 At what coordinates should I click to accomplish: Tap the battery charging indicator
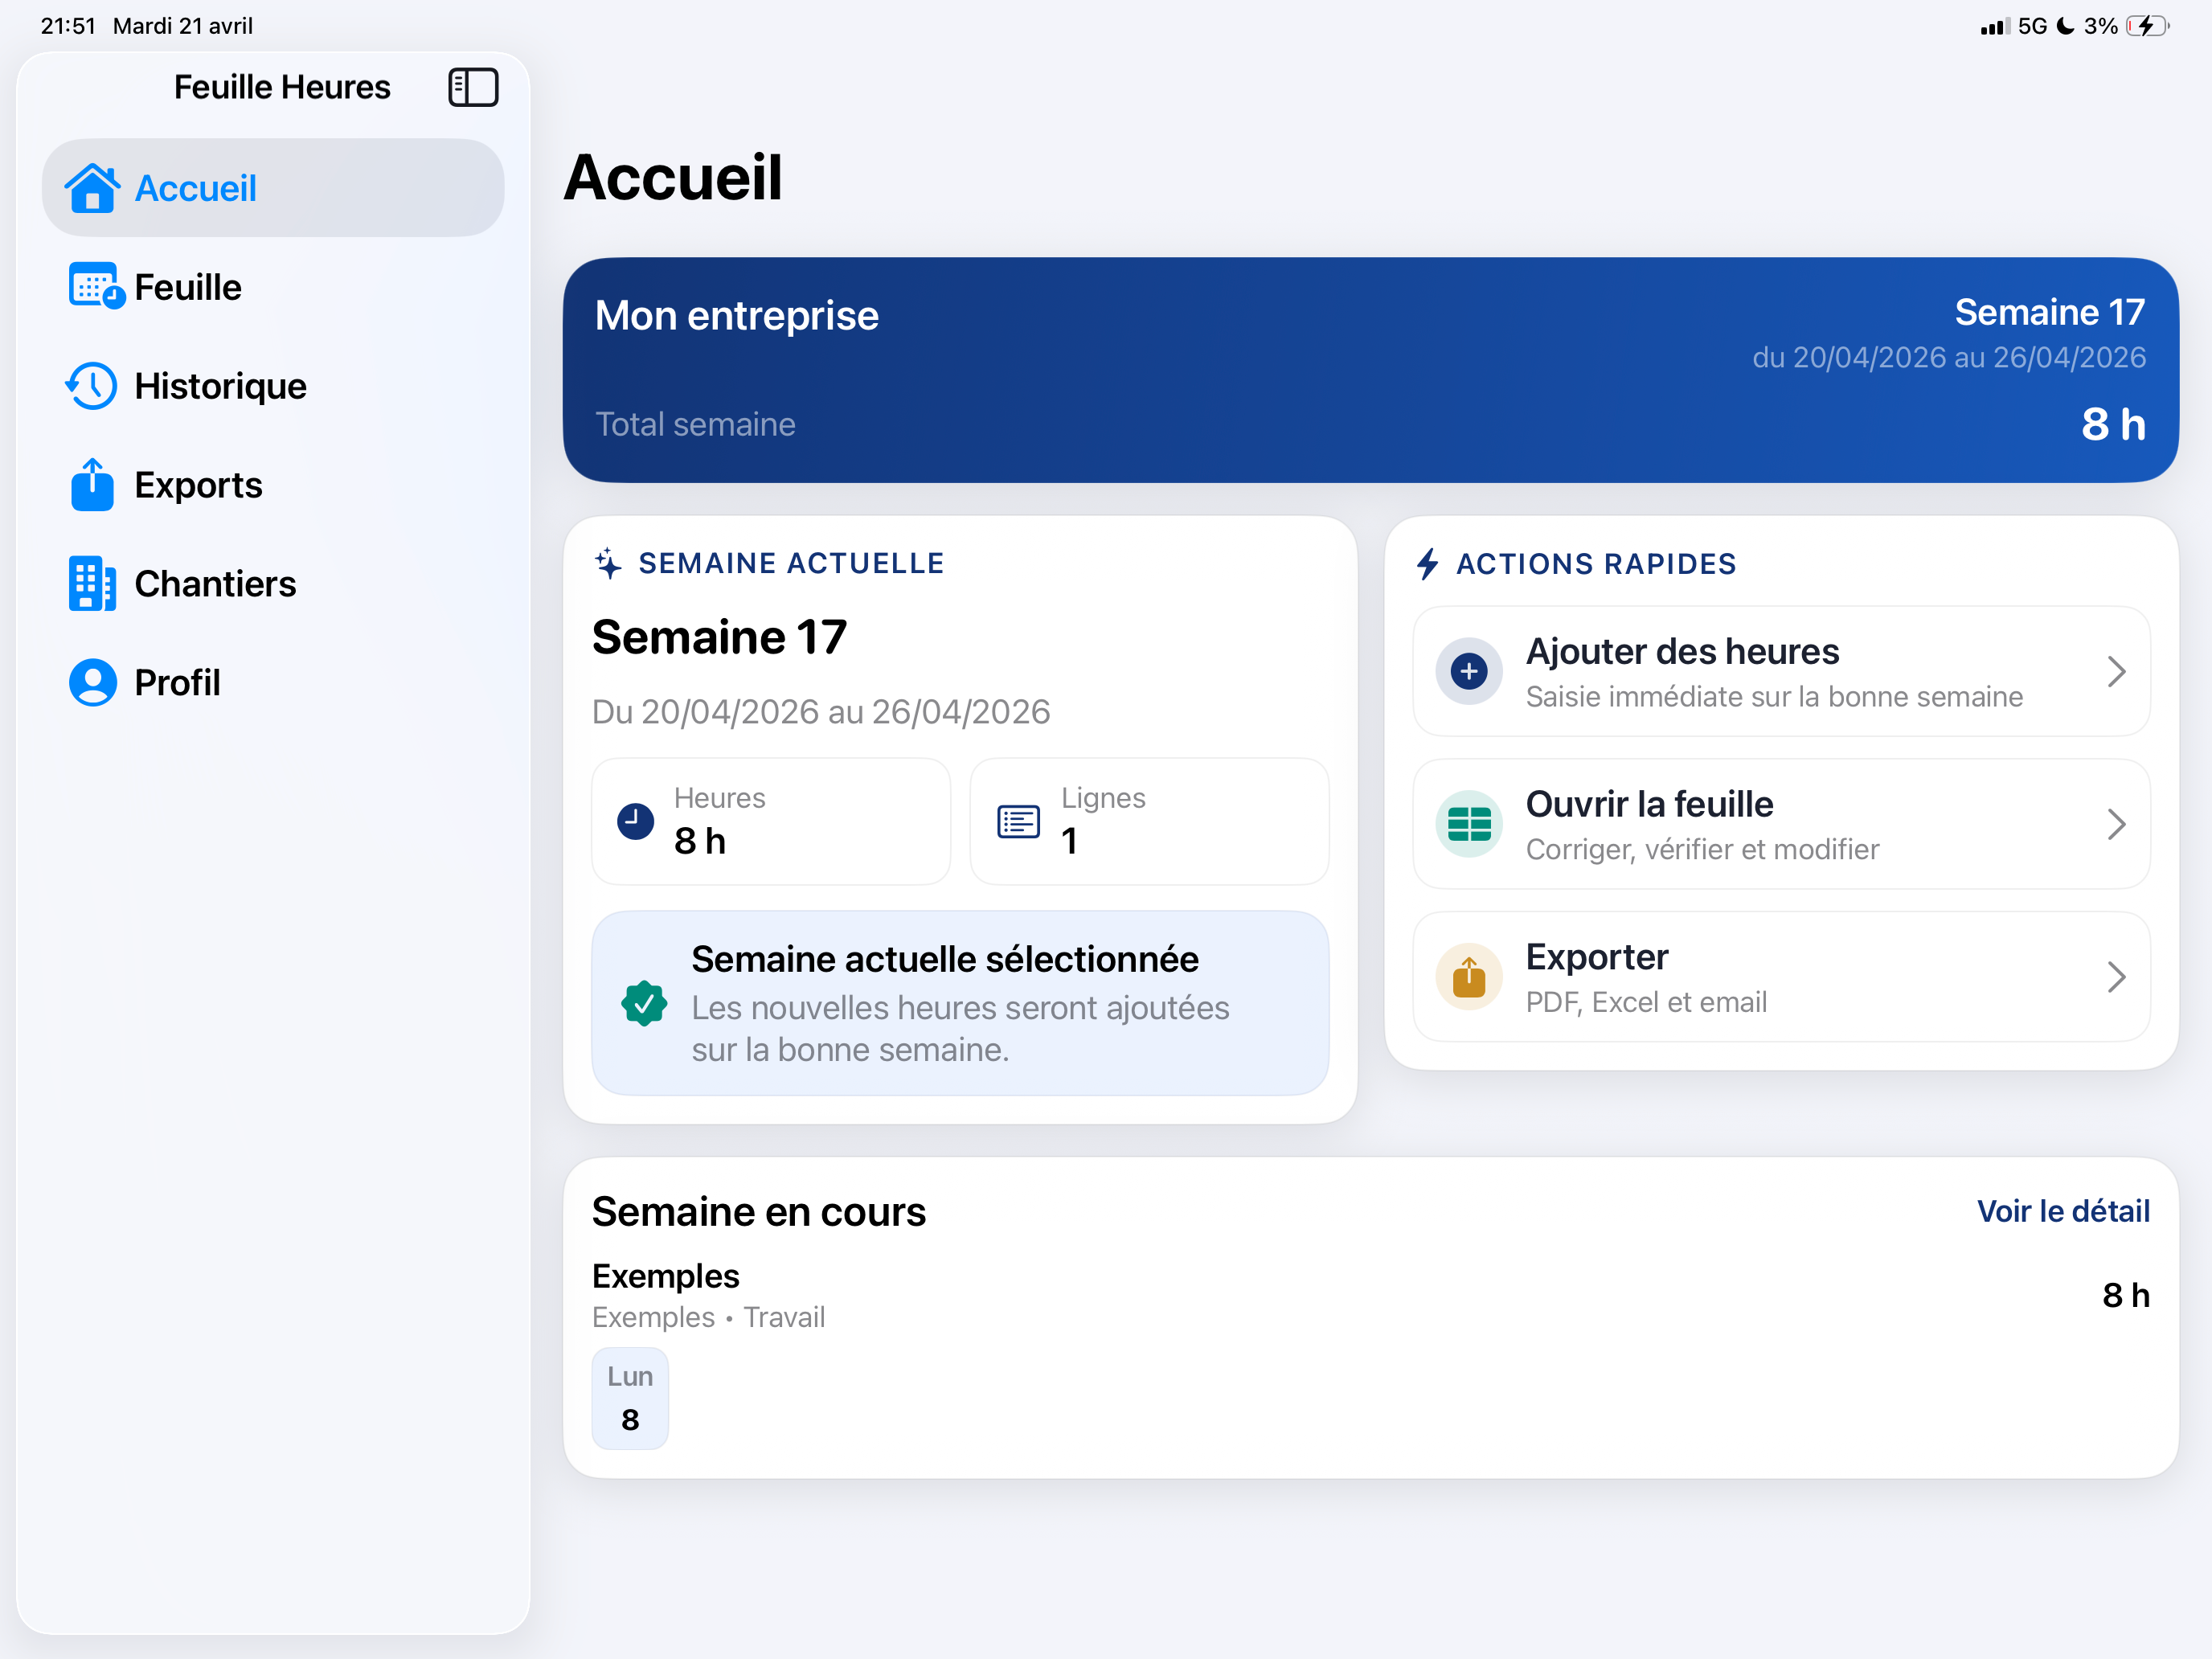click(x=2147, y=26)
